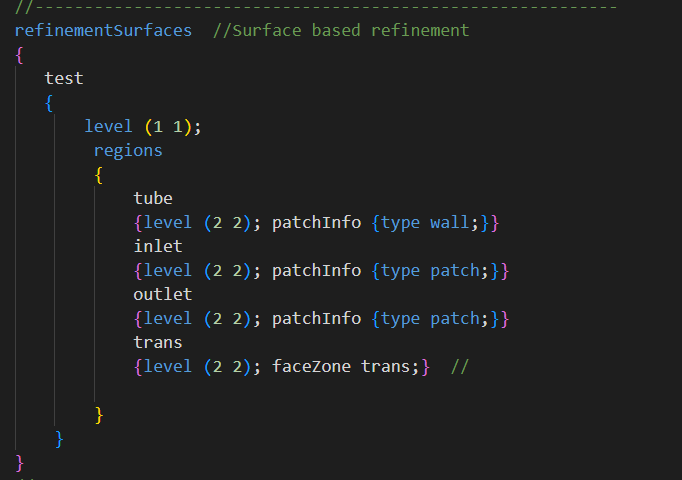The image size is (682, 480).
Task: Click the 'trans' region name heading line
Action: coord(158,342)
